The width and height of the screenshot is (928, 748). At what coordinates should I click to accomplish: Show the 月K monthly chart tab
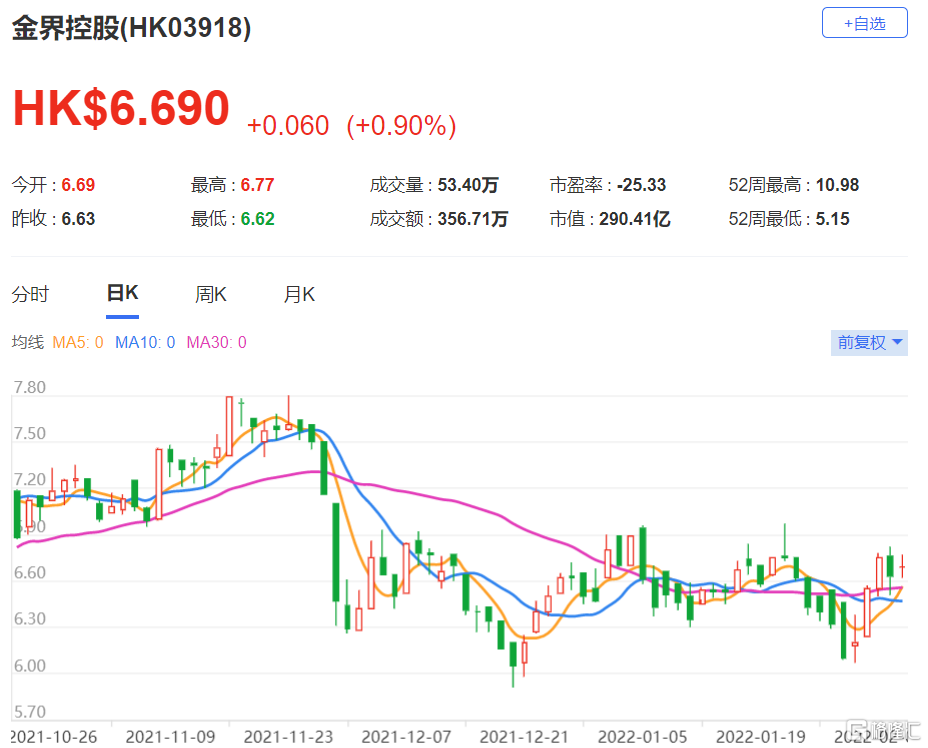click(x=299, y=295)
